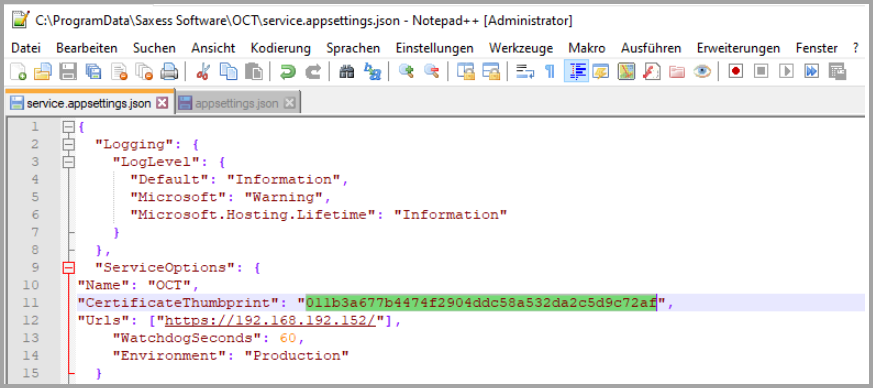Toggle the Indent guide toolbar button

[x=576, y=72]
